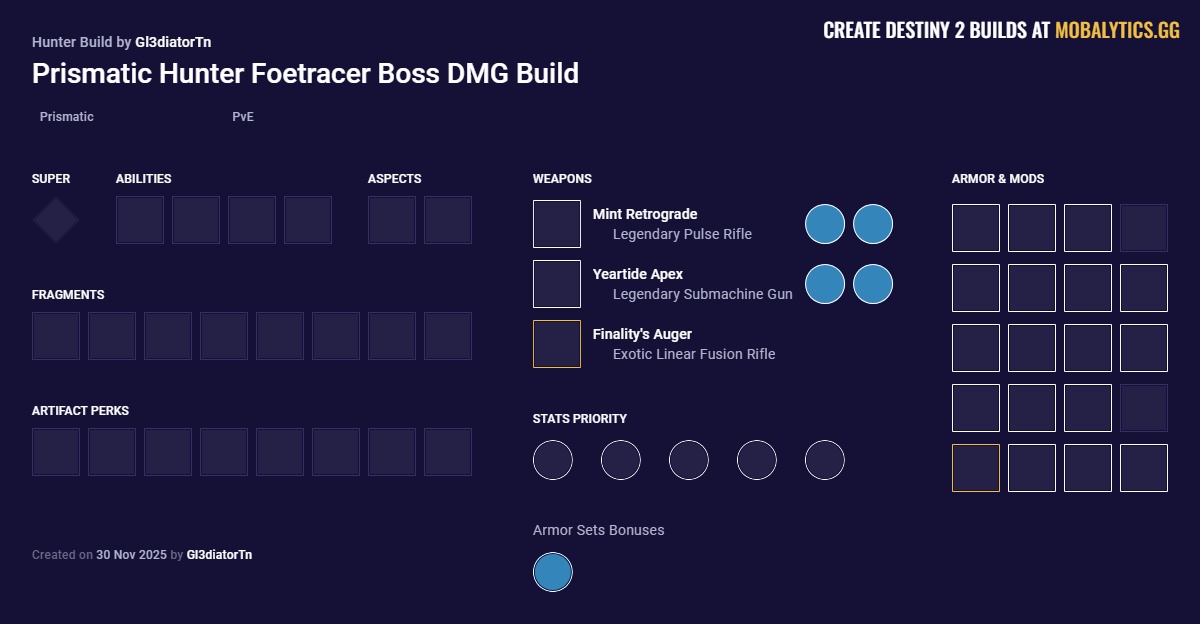Viewport: 1200px width, 624px height.
Task: Select the Super slot diamond
Action: pos(55,219)
